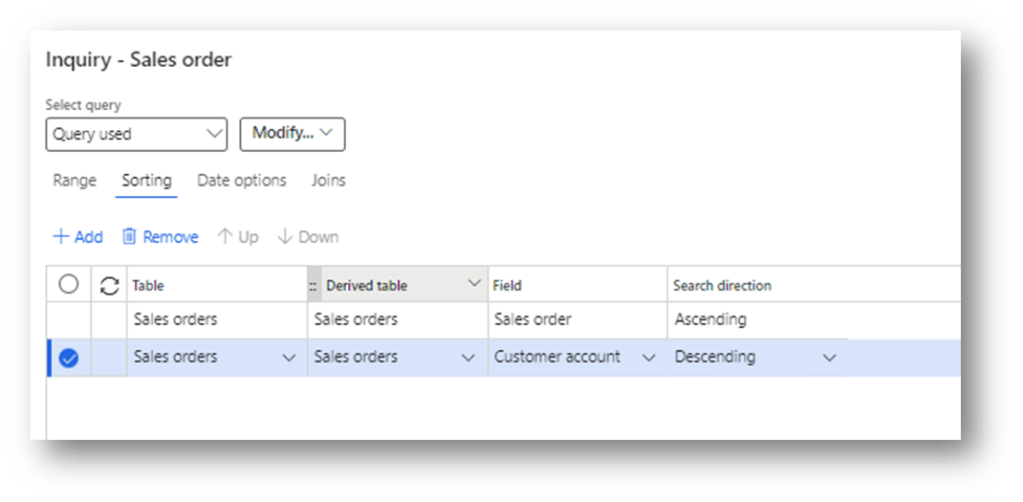Click the Derived table column grip handle
This screenshot has width=1023, height=502.
pos(313,285)
